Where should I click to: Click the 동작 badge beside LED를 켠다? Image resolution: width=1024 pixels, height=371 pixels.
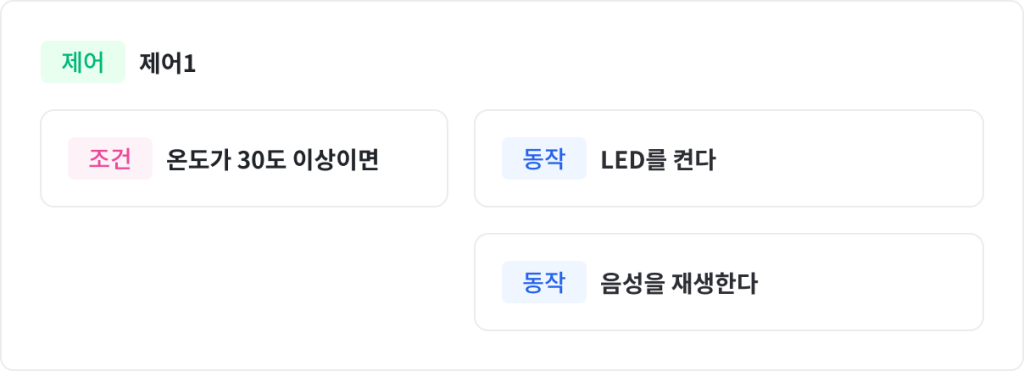[544, 158]
